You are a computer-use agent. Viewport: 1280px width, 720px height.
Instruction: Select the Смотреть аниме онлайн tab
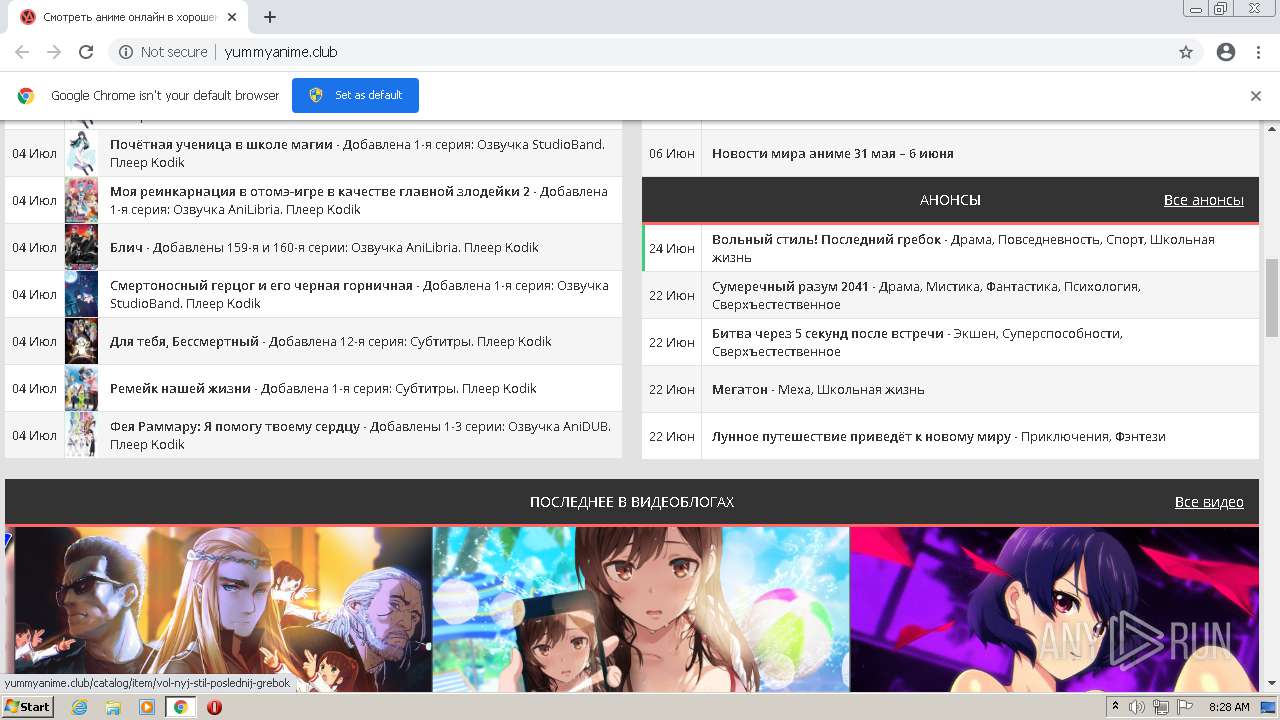click(130, 17)
